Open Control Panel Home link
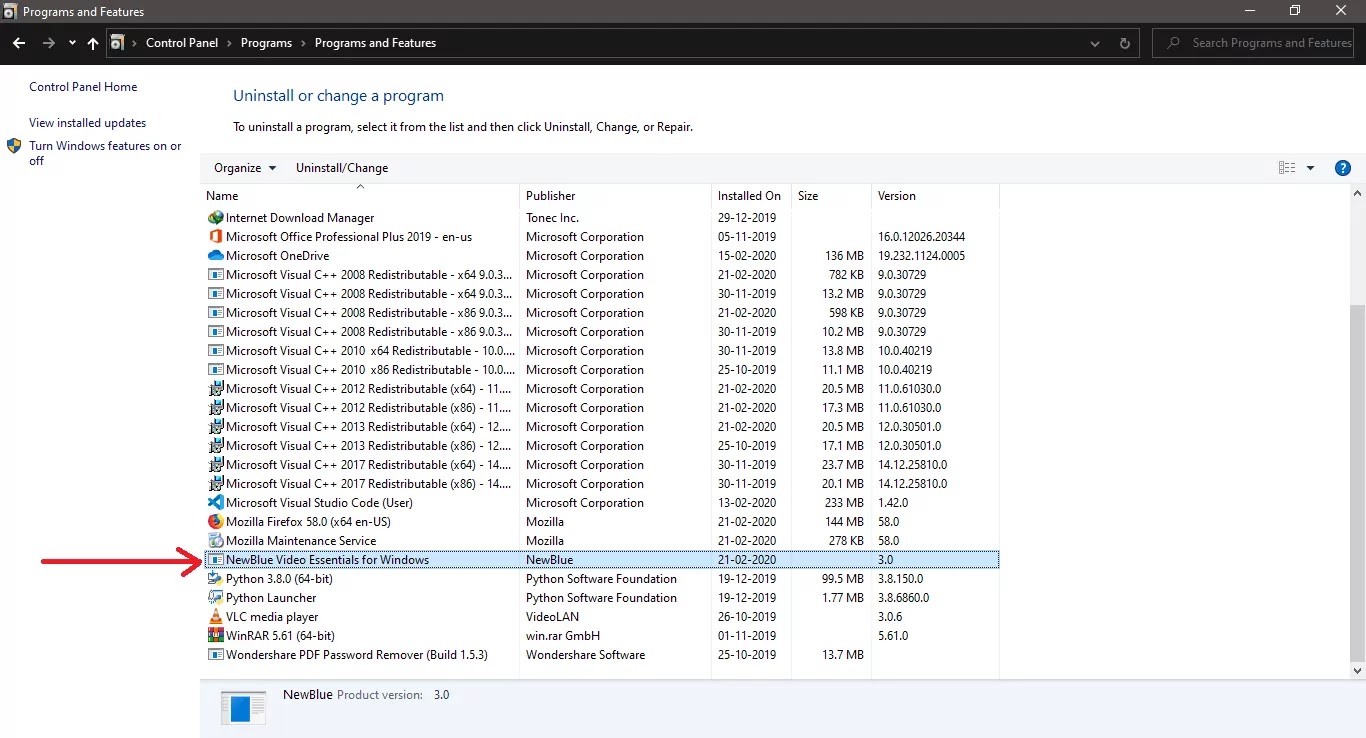 [83, 87]
